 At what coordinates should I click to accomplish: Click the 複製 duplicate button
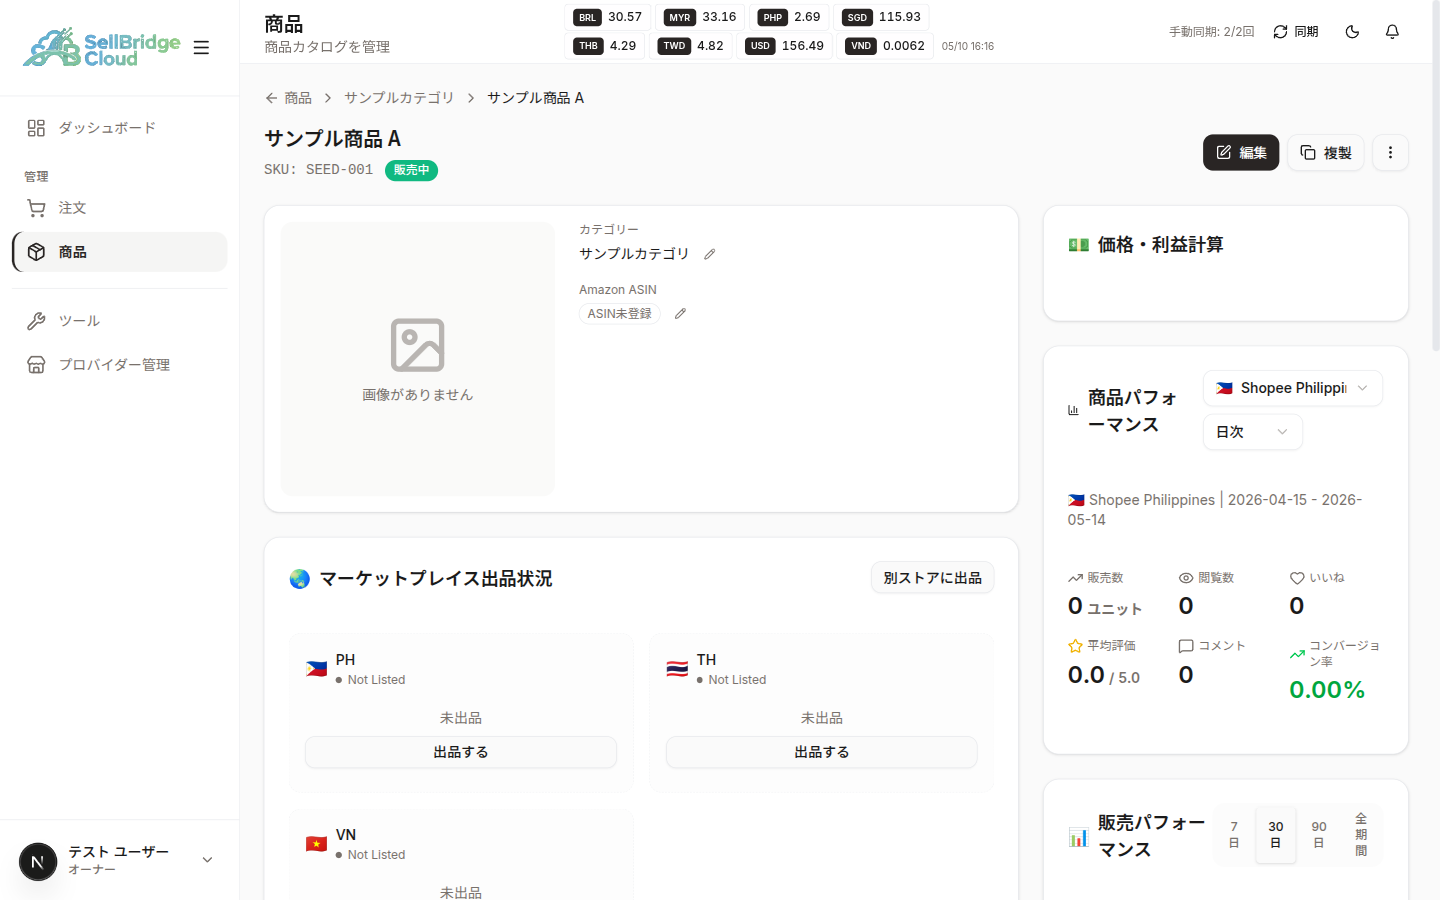point(1326,153)
